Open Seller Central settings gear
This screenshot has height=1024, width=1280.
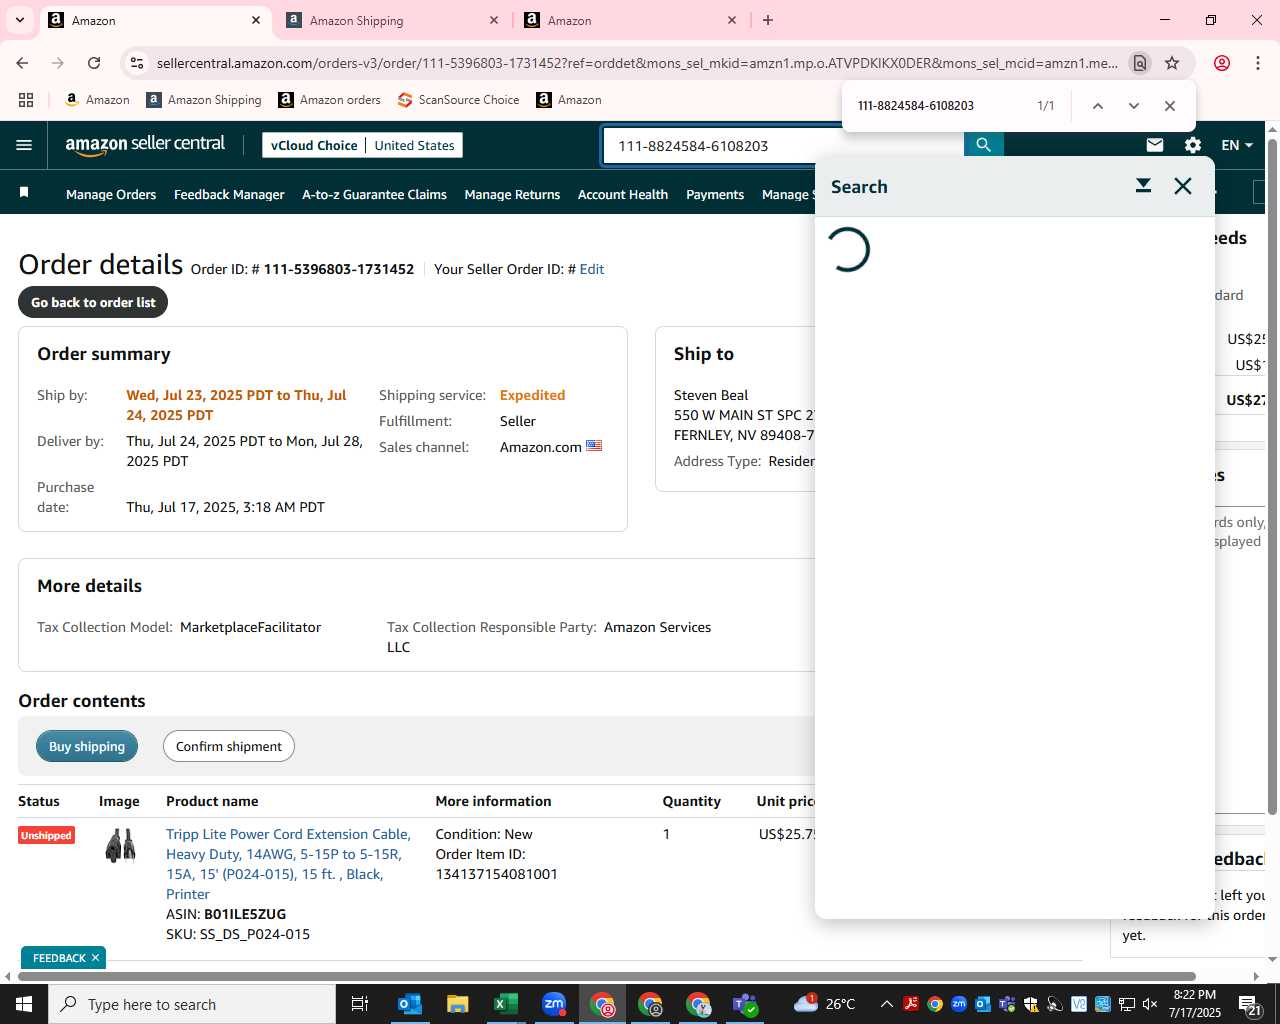(x=1192, y=145)
